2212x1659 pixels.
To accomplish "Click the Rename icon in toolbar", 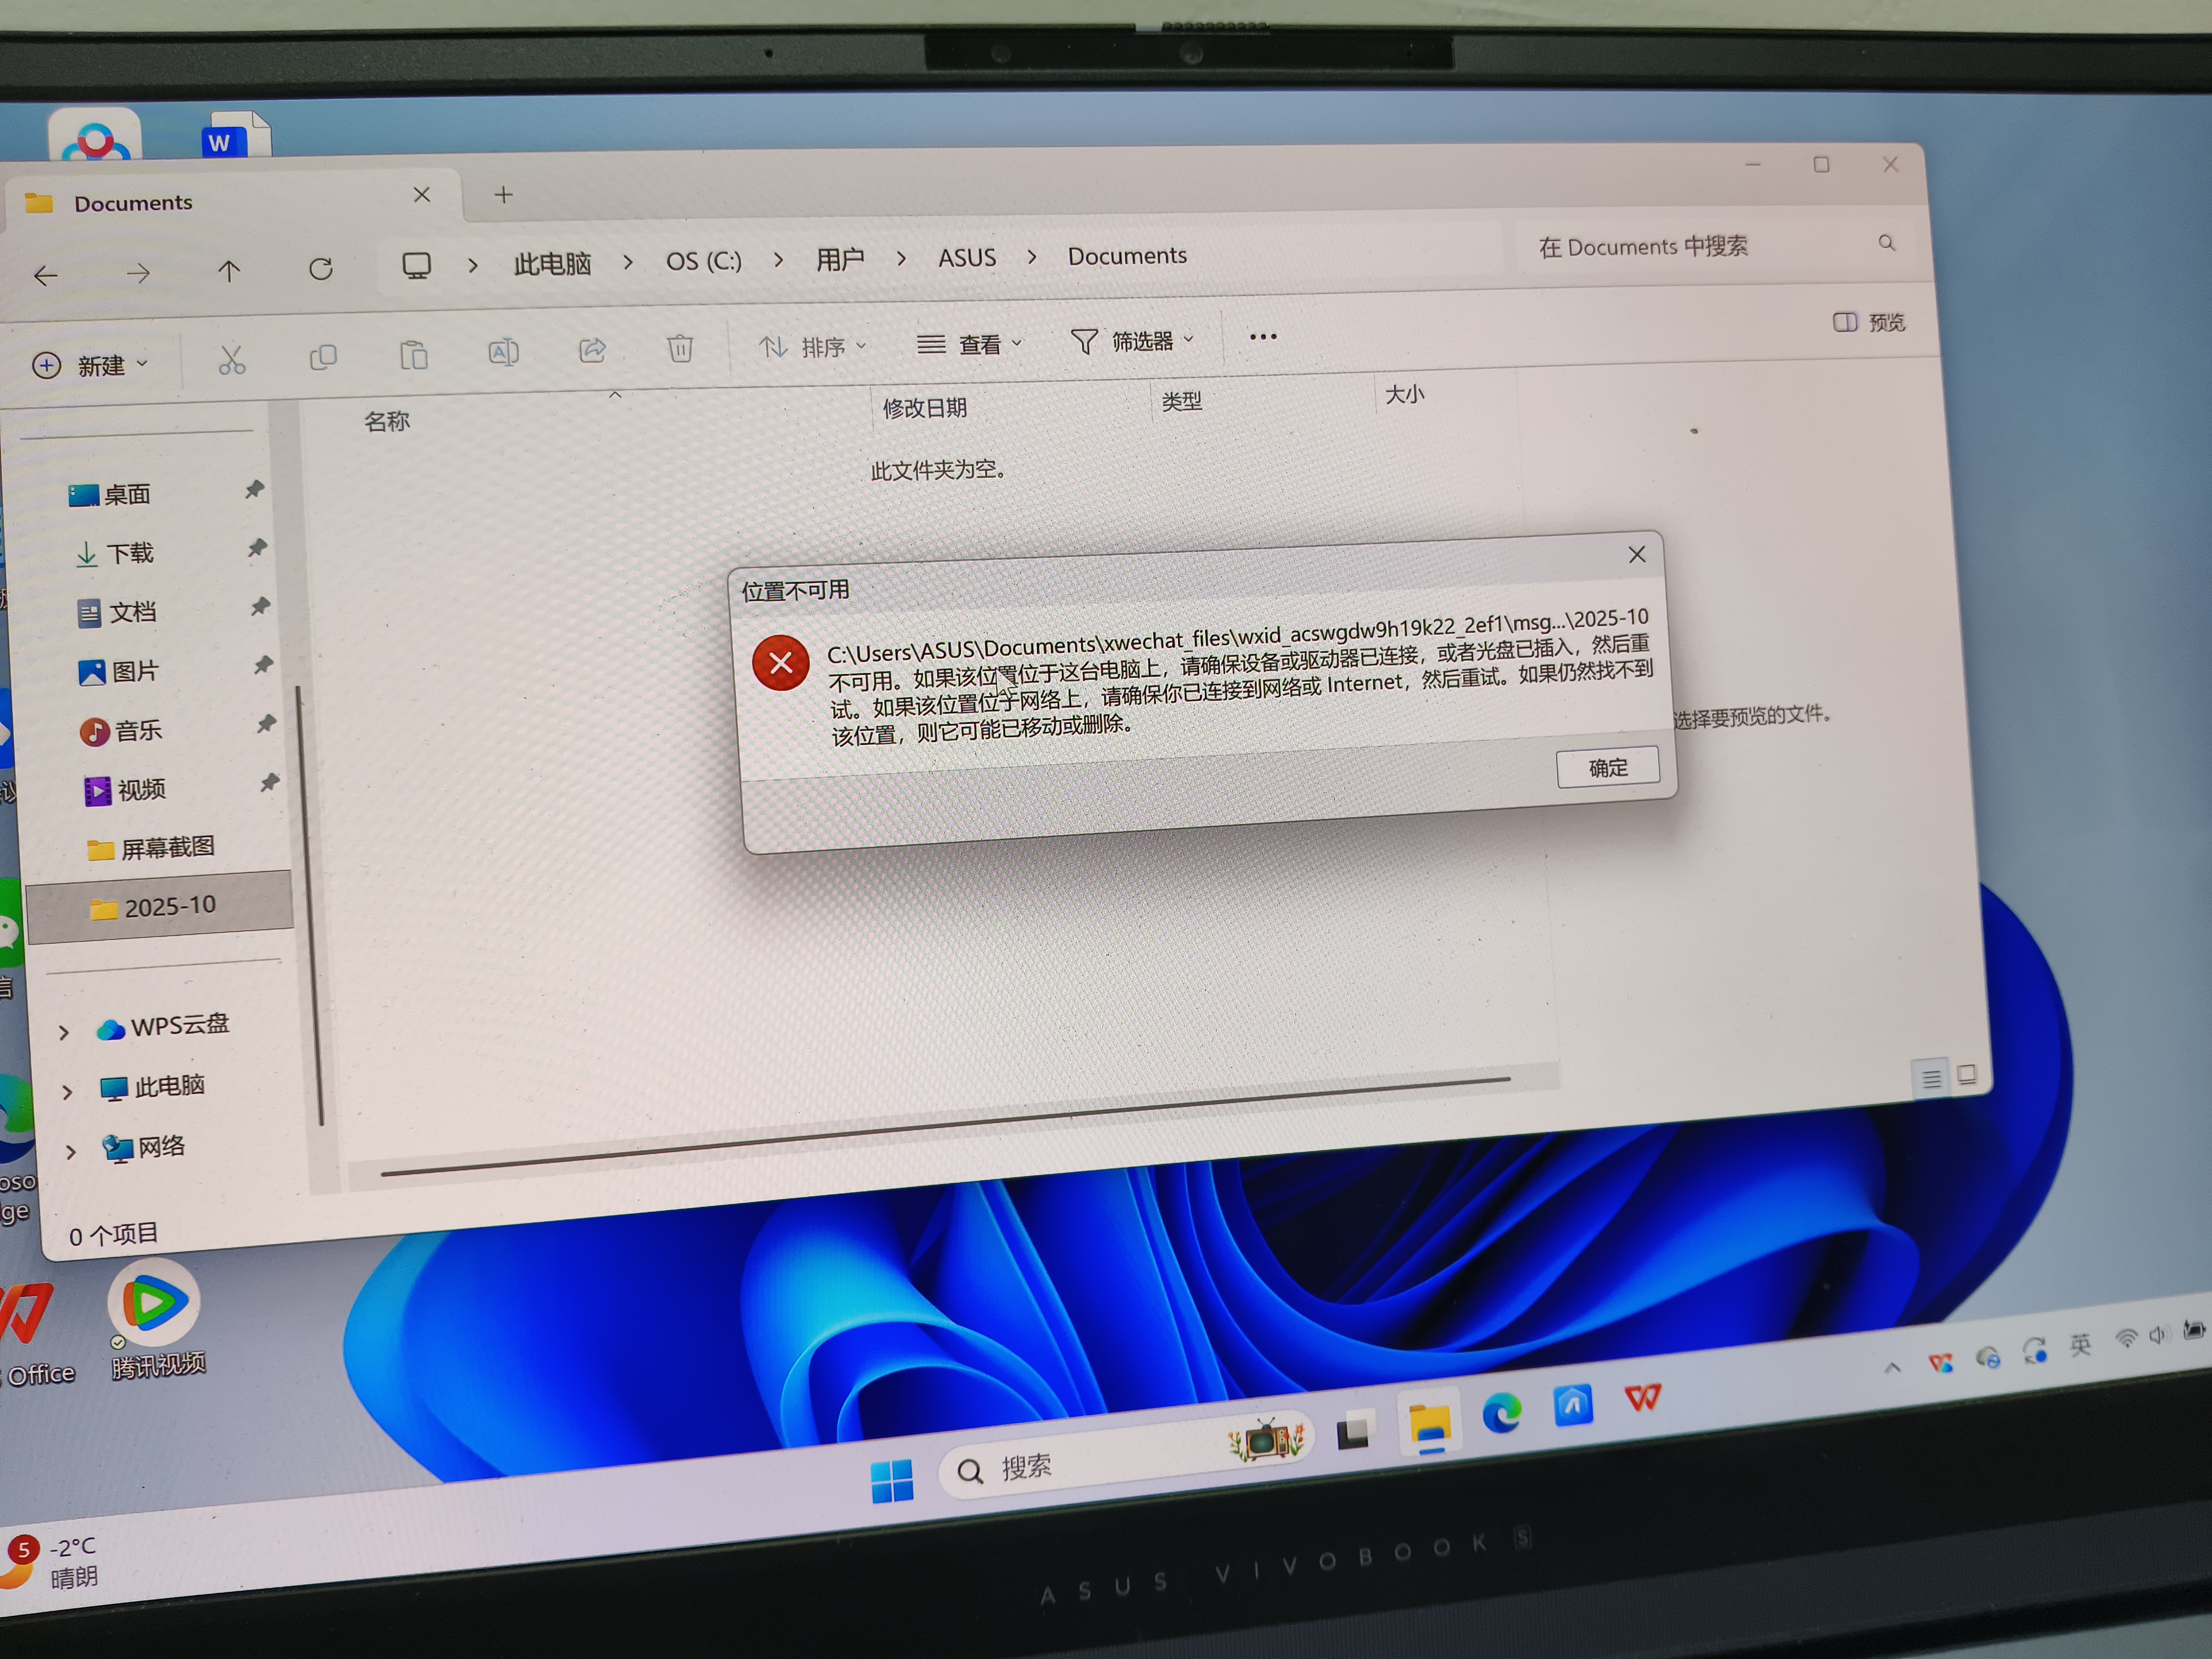I will [503, 352].
